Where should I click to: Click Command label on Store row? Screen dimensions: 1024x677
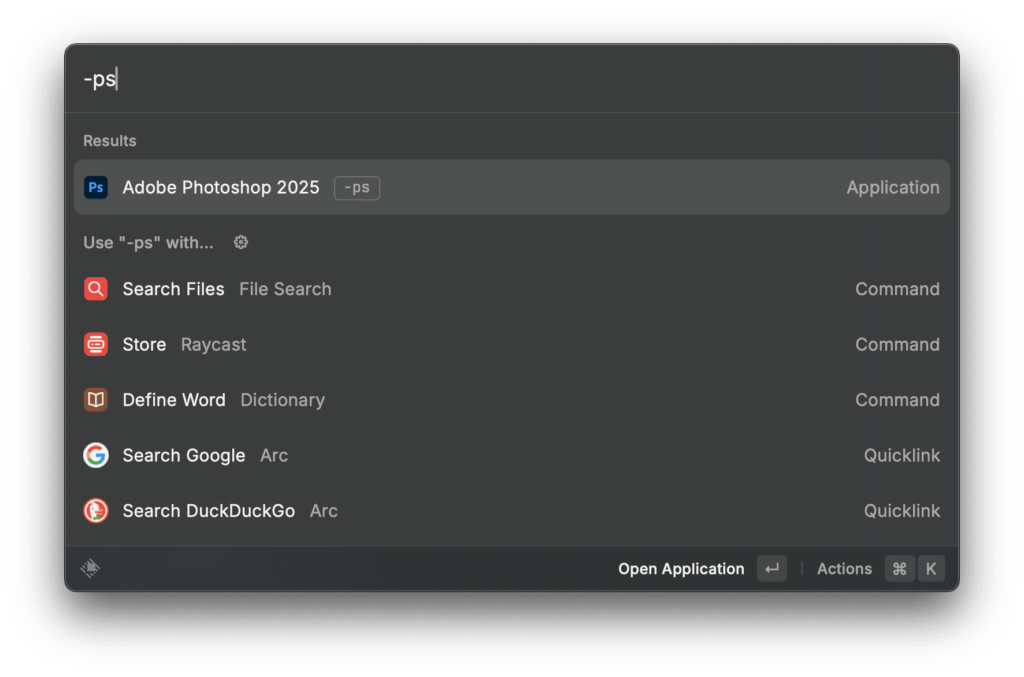coord(897,344)
